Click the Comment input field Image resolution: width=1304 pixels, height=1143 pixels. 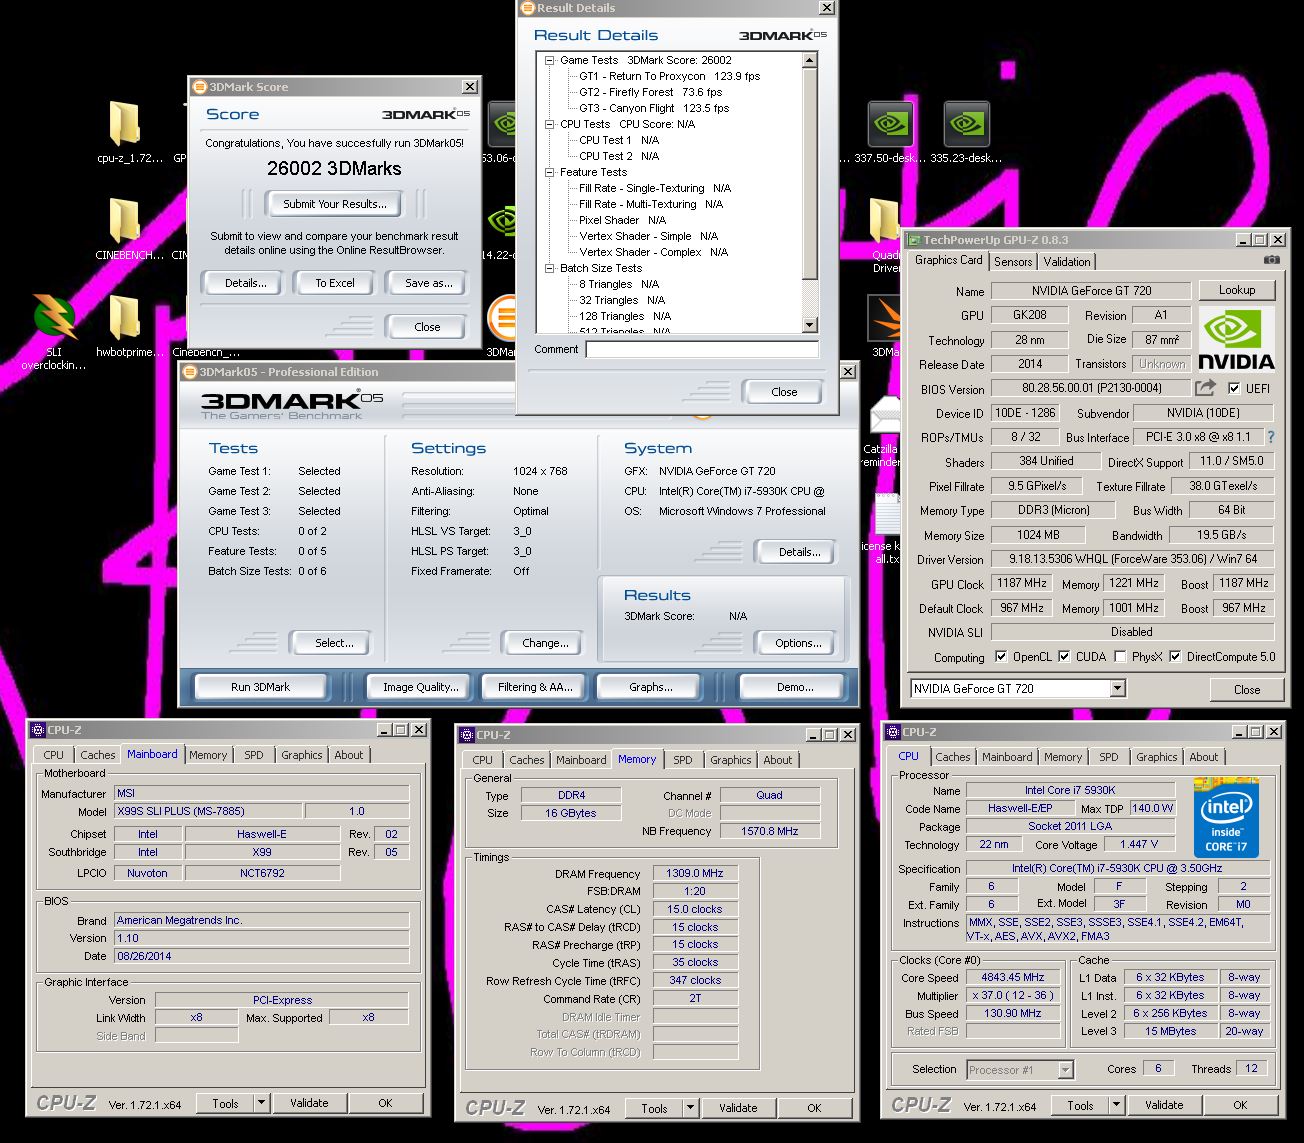pyautogui.click(x=702, y=349)
